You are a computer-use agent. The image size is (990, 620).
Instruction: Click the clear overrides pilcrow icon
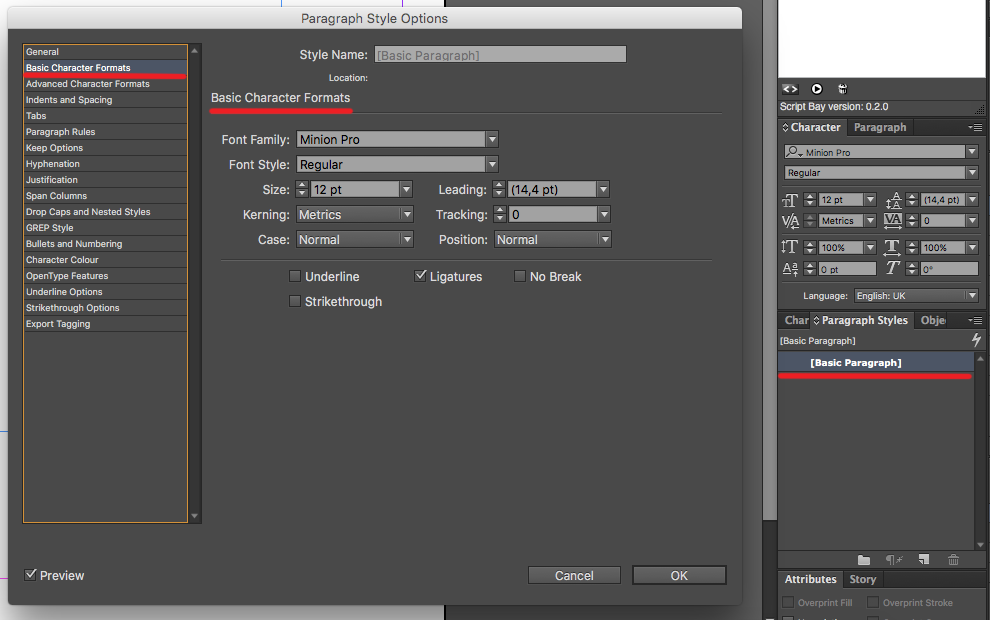(x=893, y=560)
